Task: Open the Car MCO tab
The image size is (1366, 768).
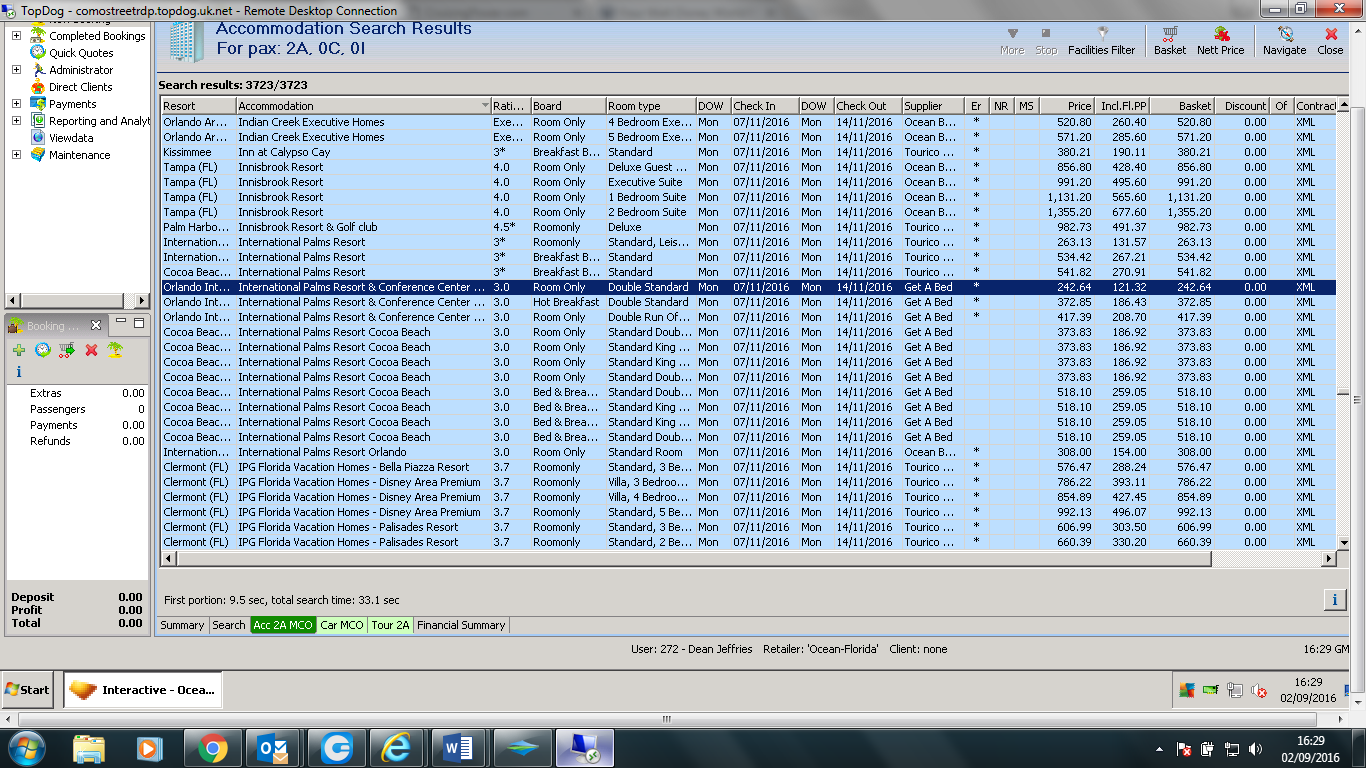Action: (342, 625)
